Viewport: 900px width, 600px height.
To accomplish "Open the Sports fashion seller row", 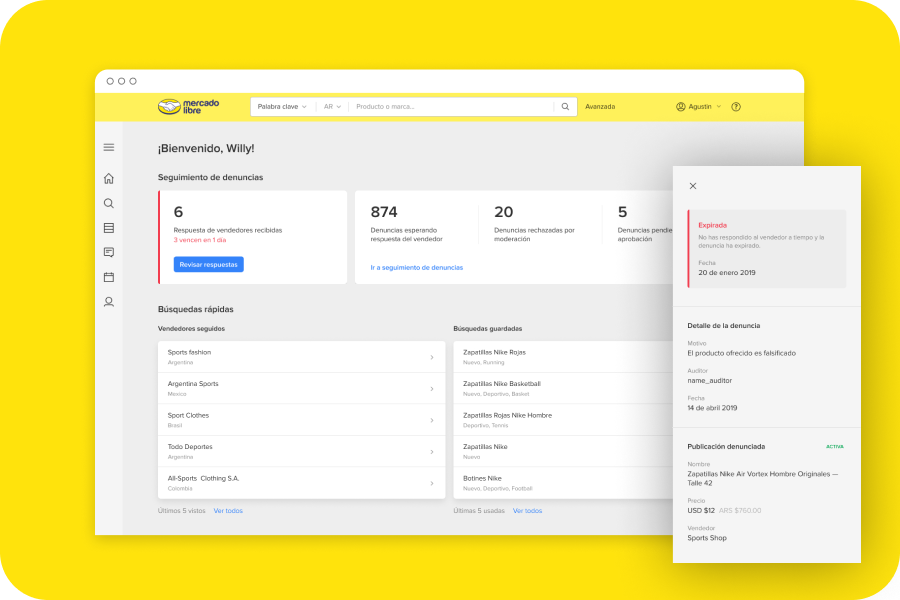I will coord(301,357).
